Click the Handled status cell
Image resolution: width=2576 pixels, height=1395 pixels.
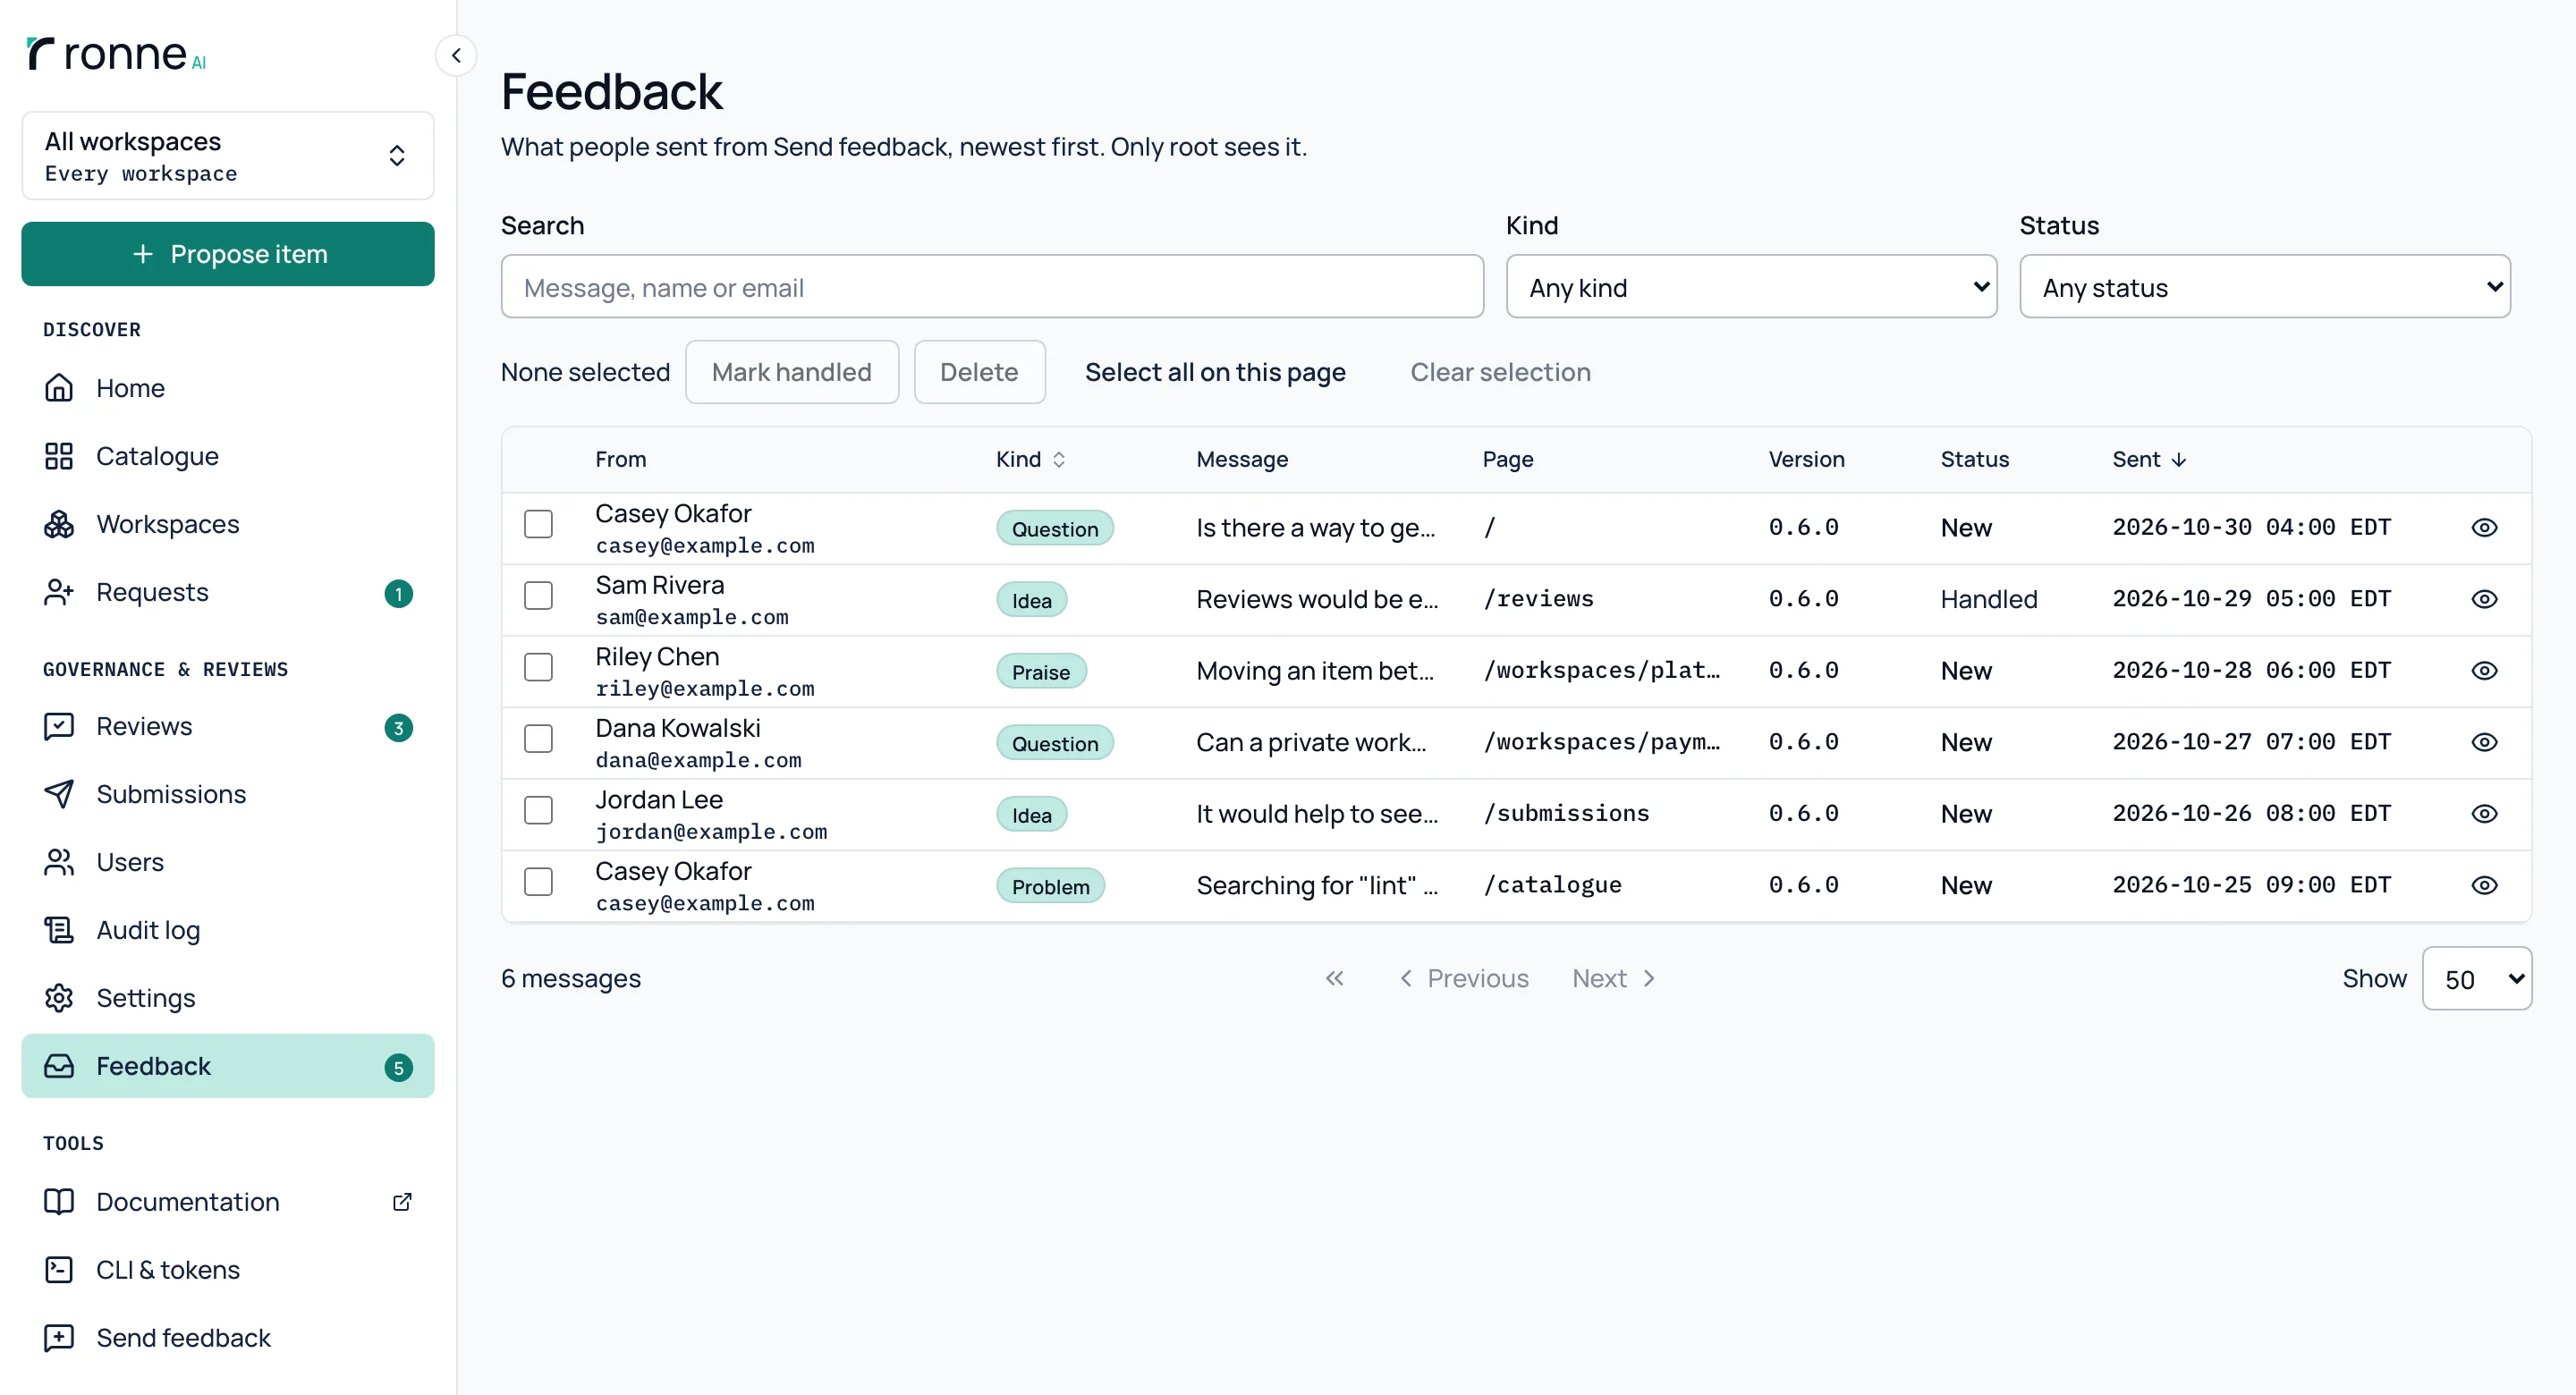click(1988, 599)
